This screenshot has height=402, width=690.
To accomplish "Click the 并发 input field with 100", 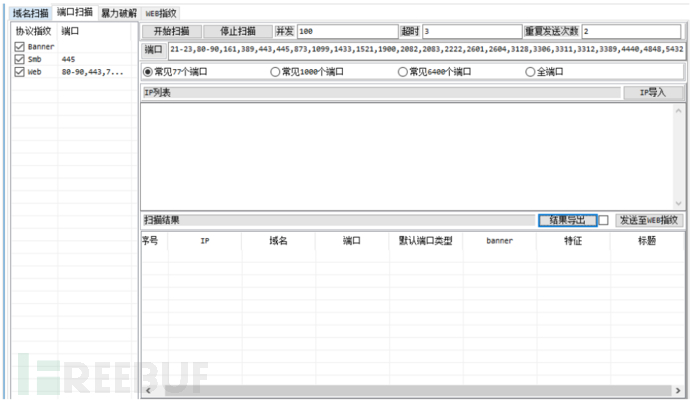I will click(x=348, y=31).
